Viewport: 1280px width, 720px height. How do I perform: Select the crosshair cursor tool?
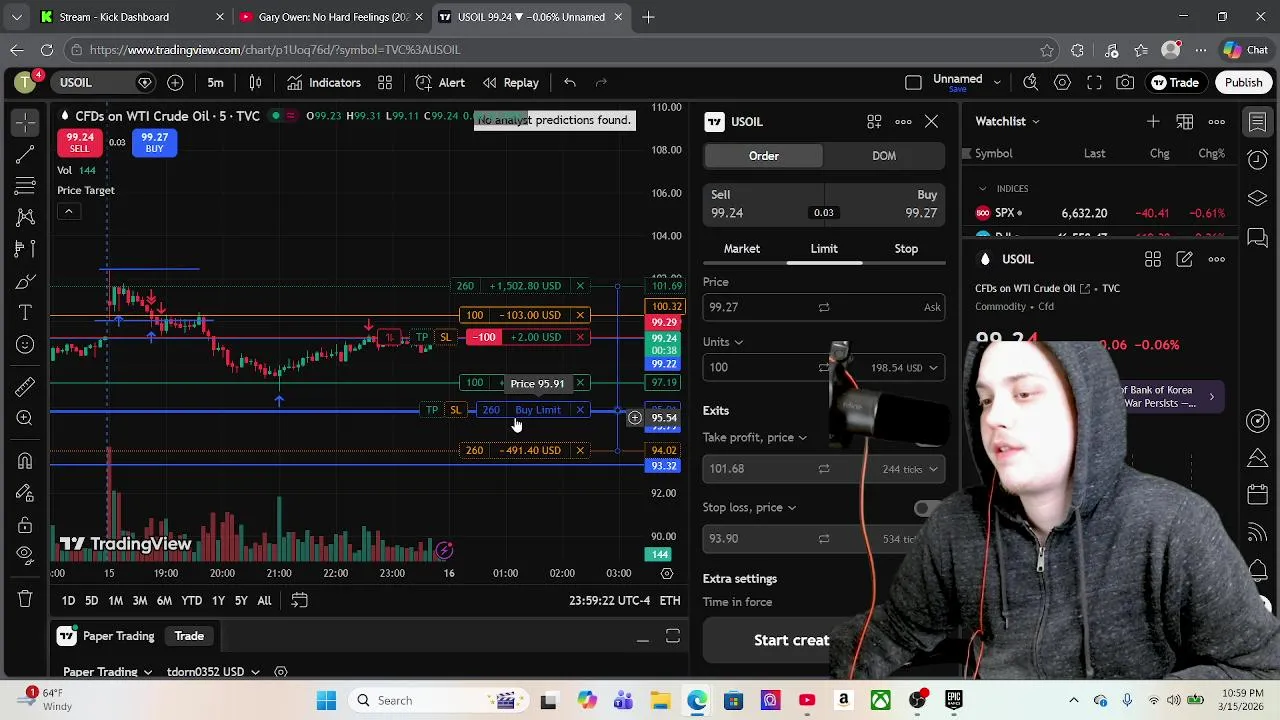coord(25,122)
